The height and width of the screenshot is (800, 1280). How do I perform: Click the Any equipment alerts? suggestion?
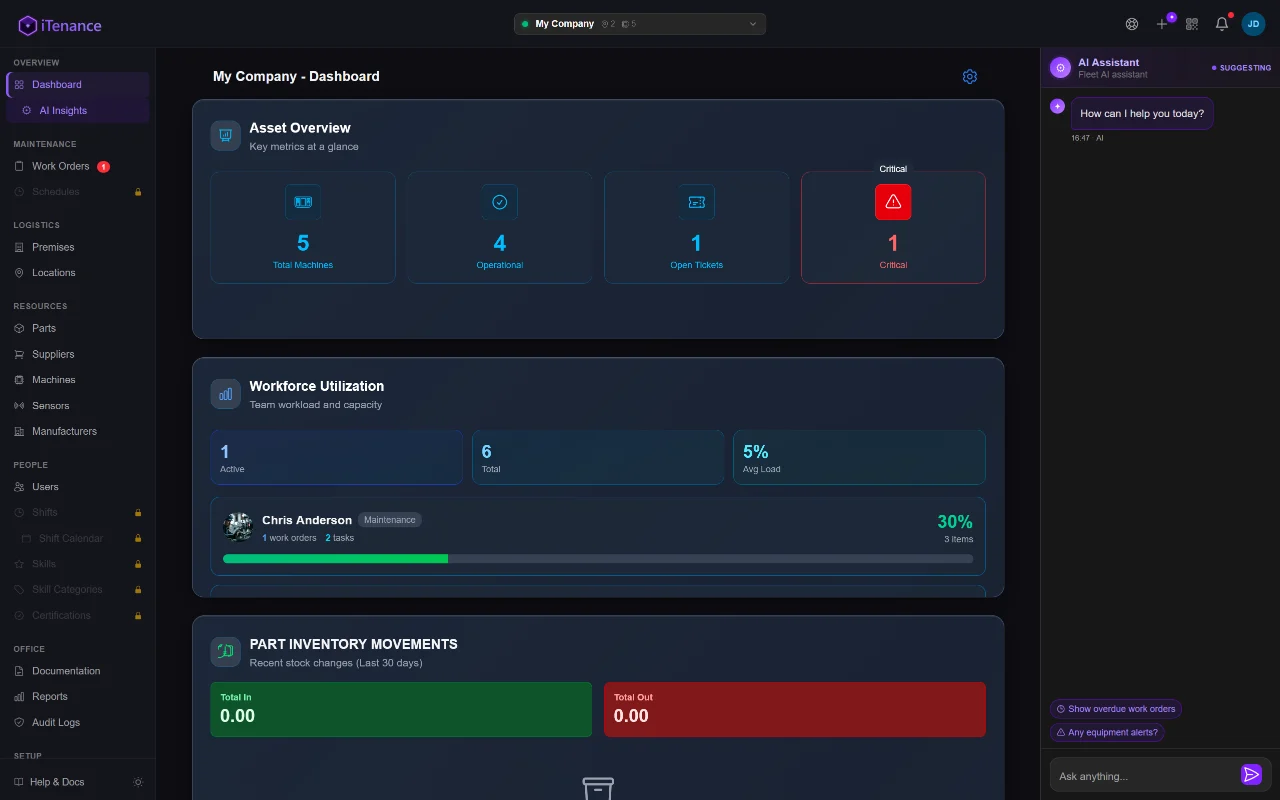(1107, 732)
